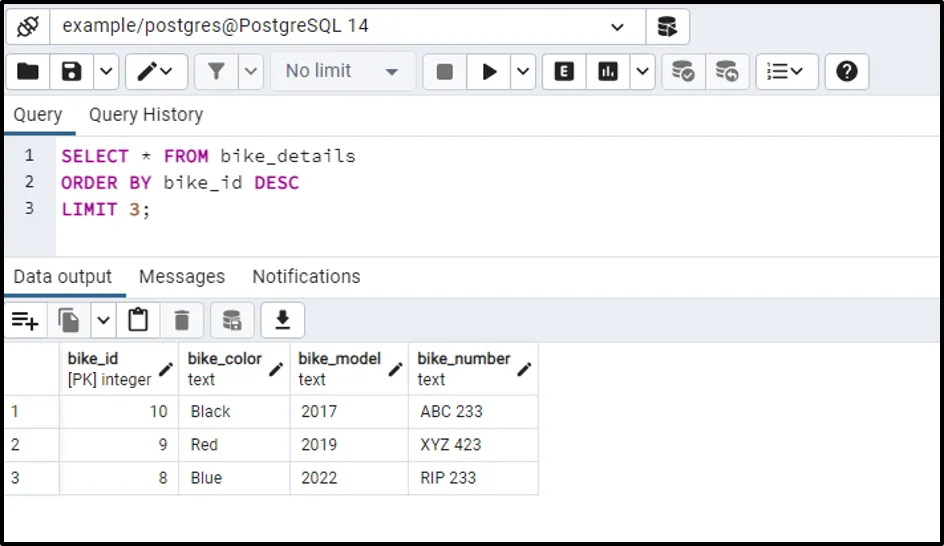
Task: Open the No limit rows dropdown
Action: [342, 71]
